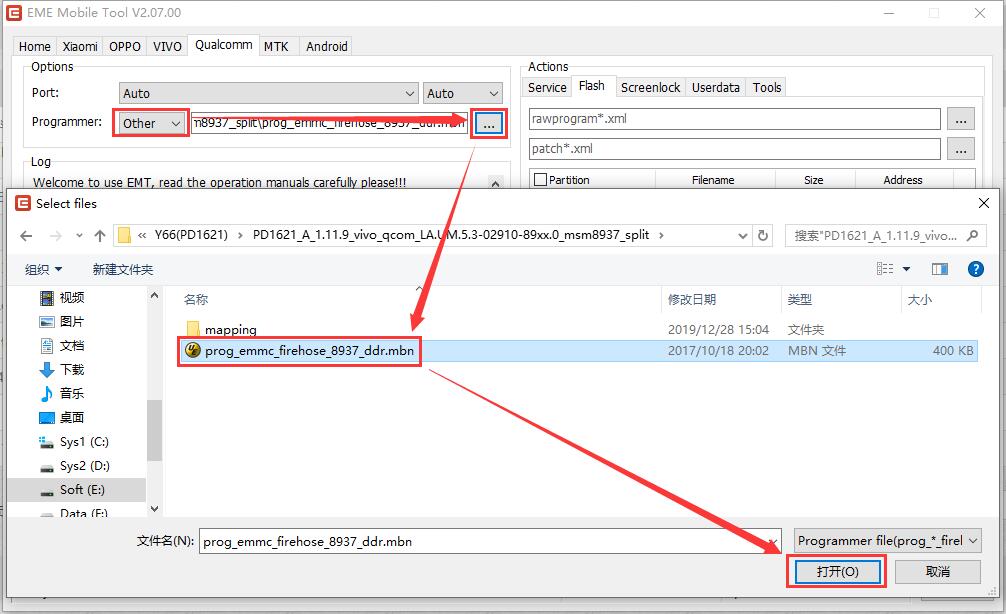Switch to the Userdata actions tab
The image size is (1006, 614).
pyautogui.click(x=715, y=87)
